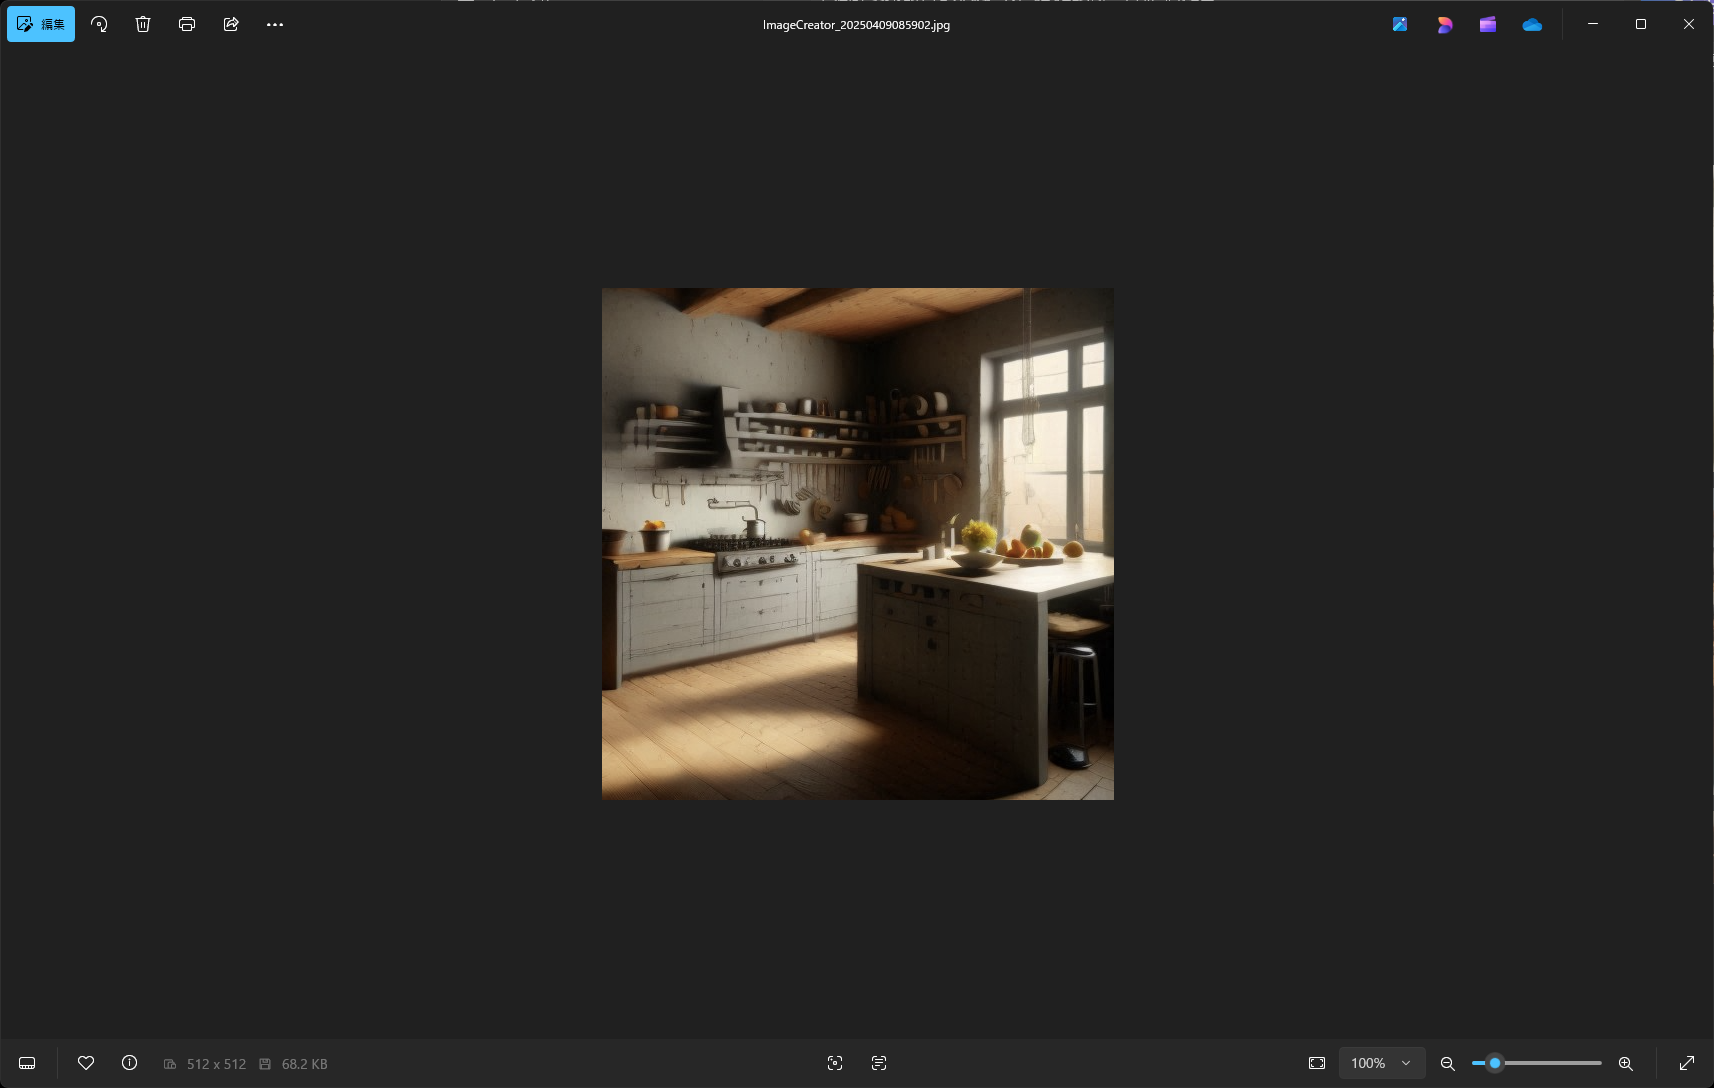Maximize the Photos window

(x=1641, y=24)
